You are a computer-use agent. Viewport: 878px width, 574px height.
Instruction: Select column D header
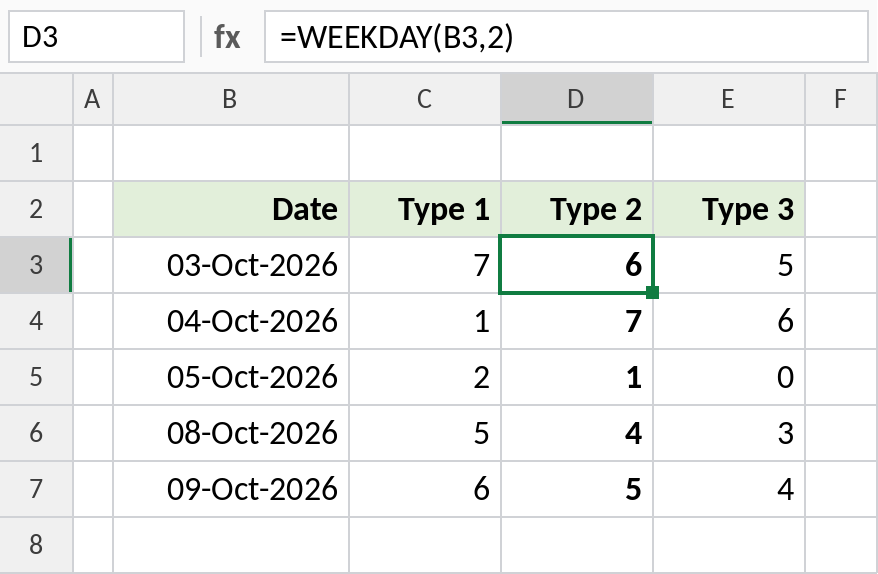point(577,99)
